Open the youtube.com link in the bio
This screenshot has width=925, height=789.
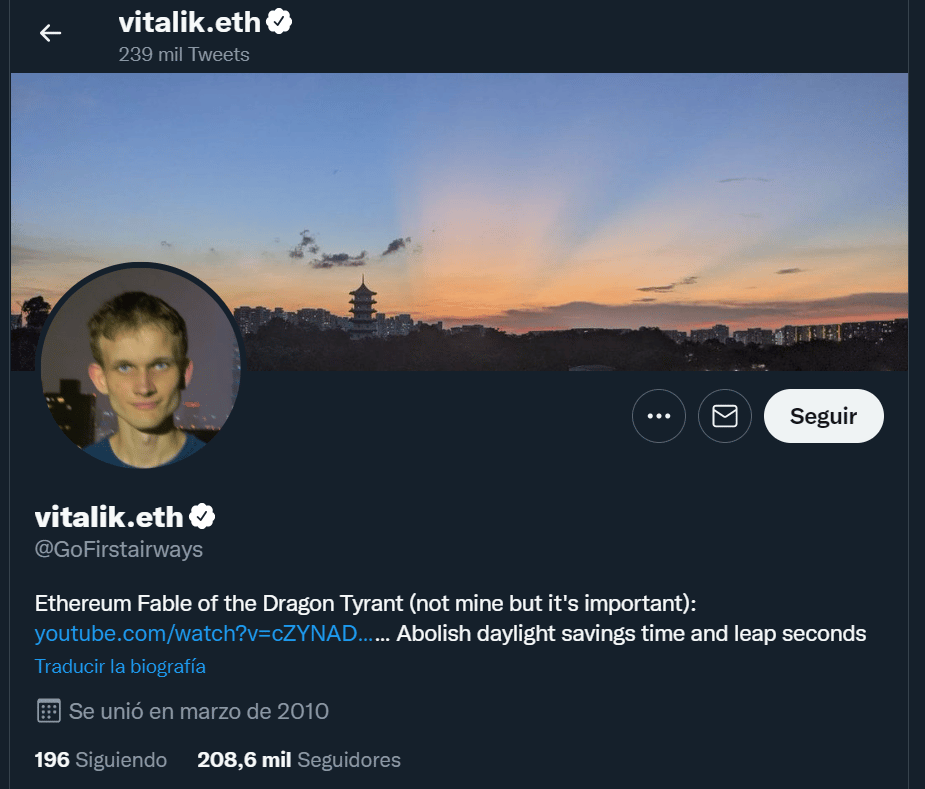[x=204, y=633]
